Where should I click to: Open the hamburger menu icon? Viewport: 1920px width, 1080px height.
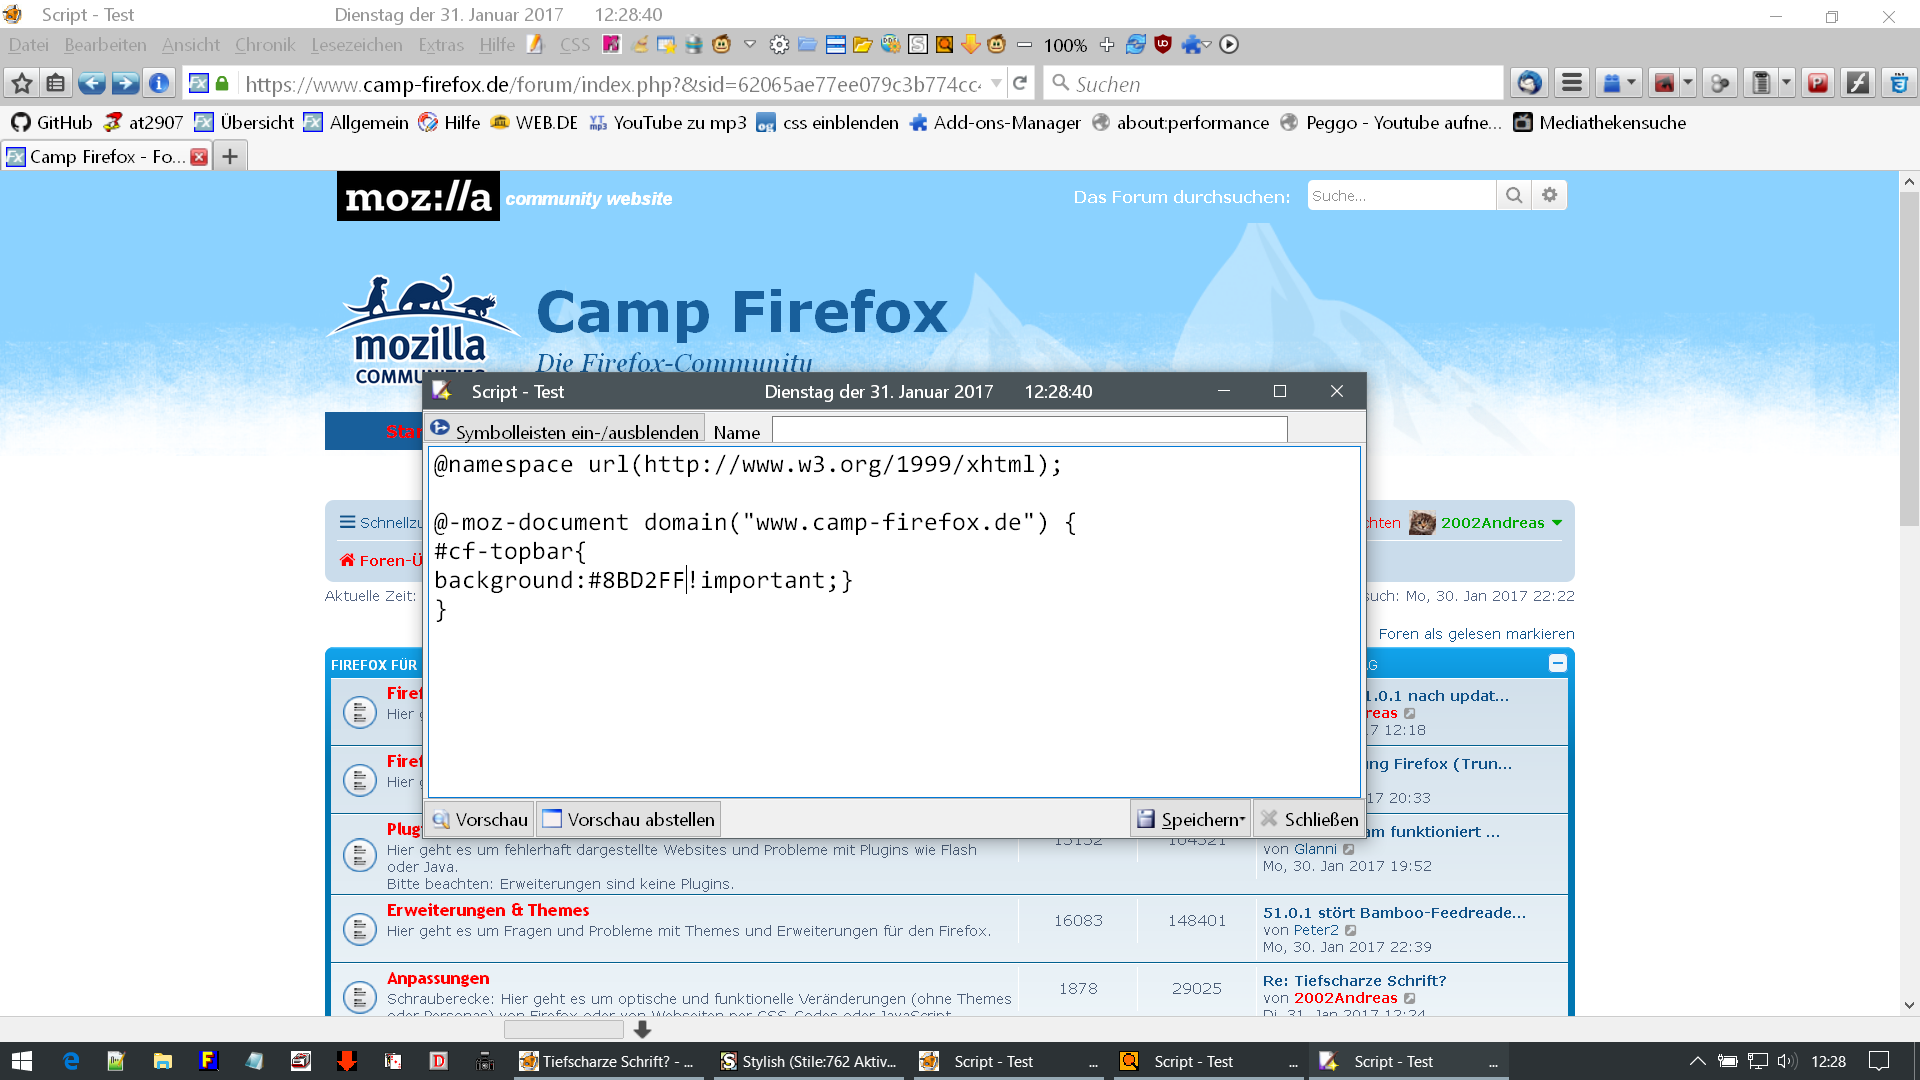pos(1572,84)
